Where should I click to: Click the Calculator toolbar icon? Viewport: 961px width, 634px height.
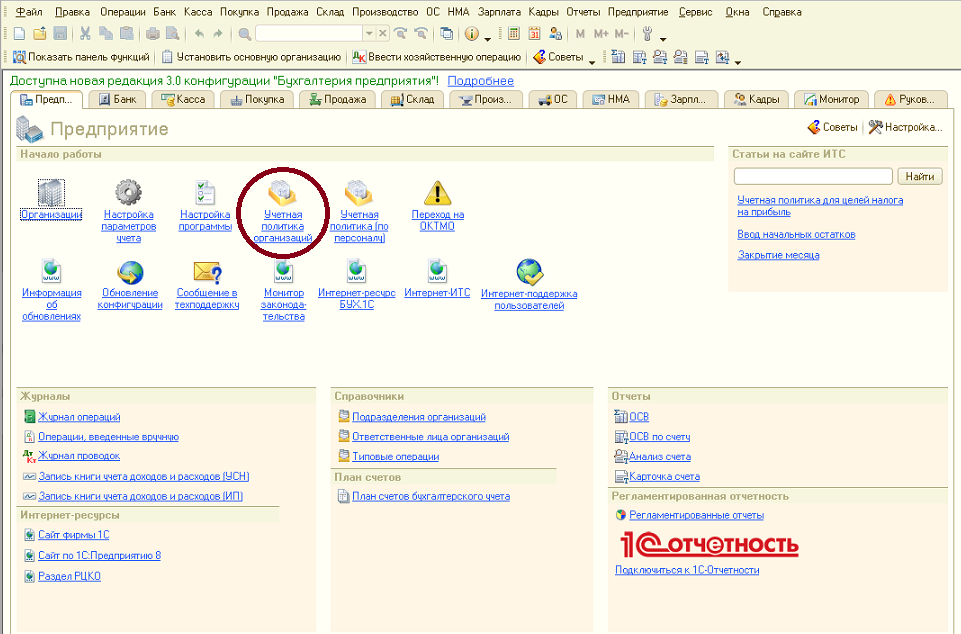click(514, 34)
